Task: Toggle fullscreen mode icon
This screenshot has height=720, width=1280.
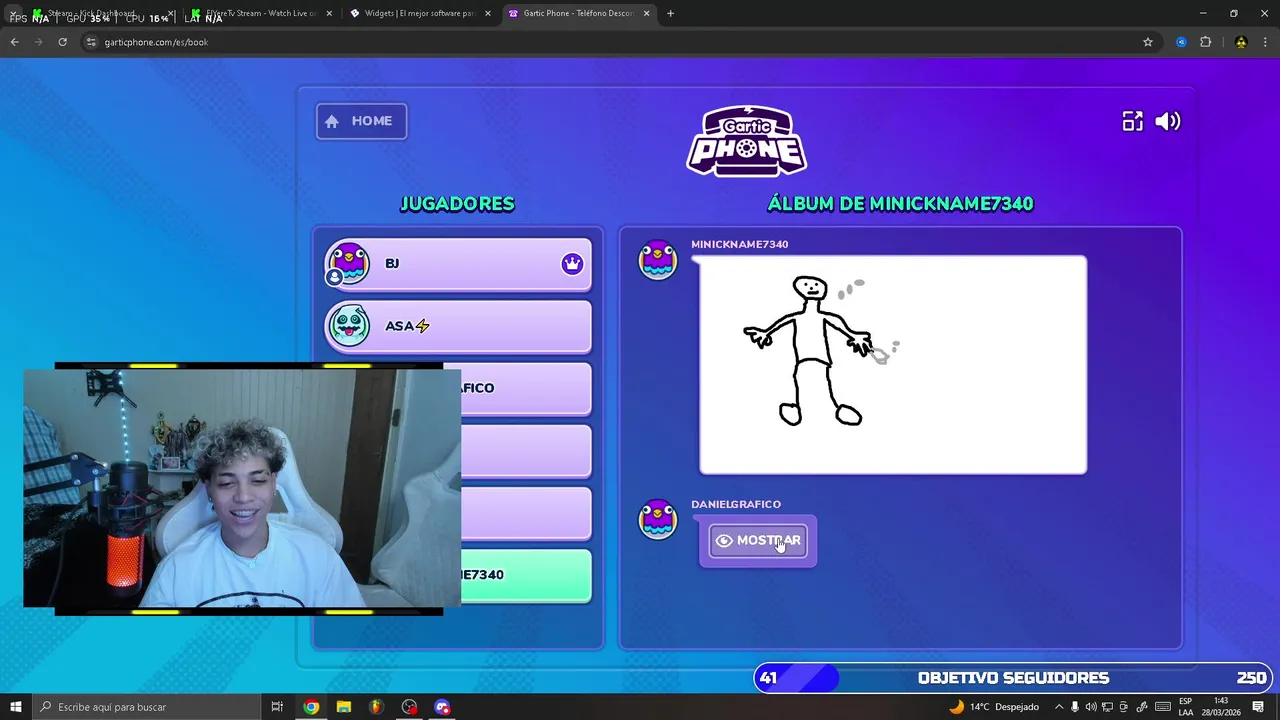Action: pos(1132,121)
